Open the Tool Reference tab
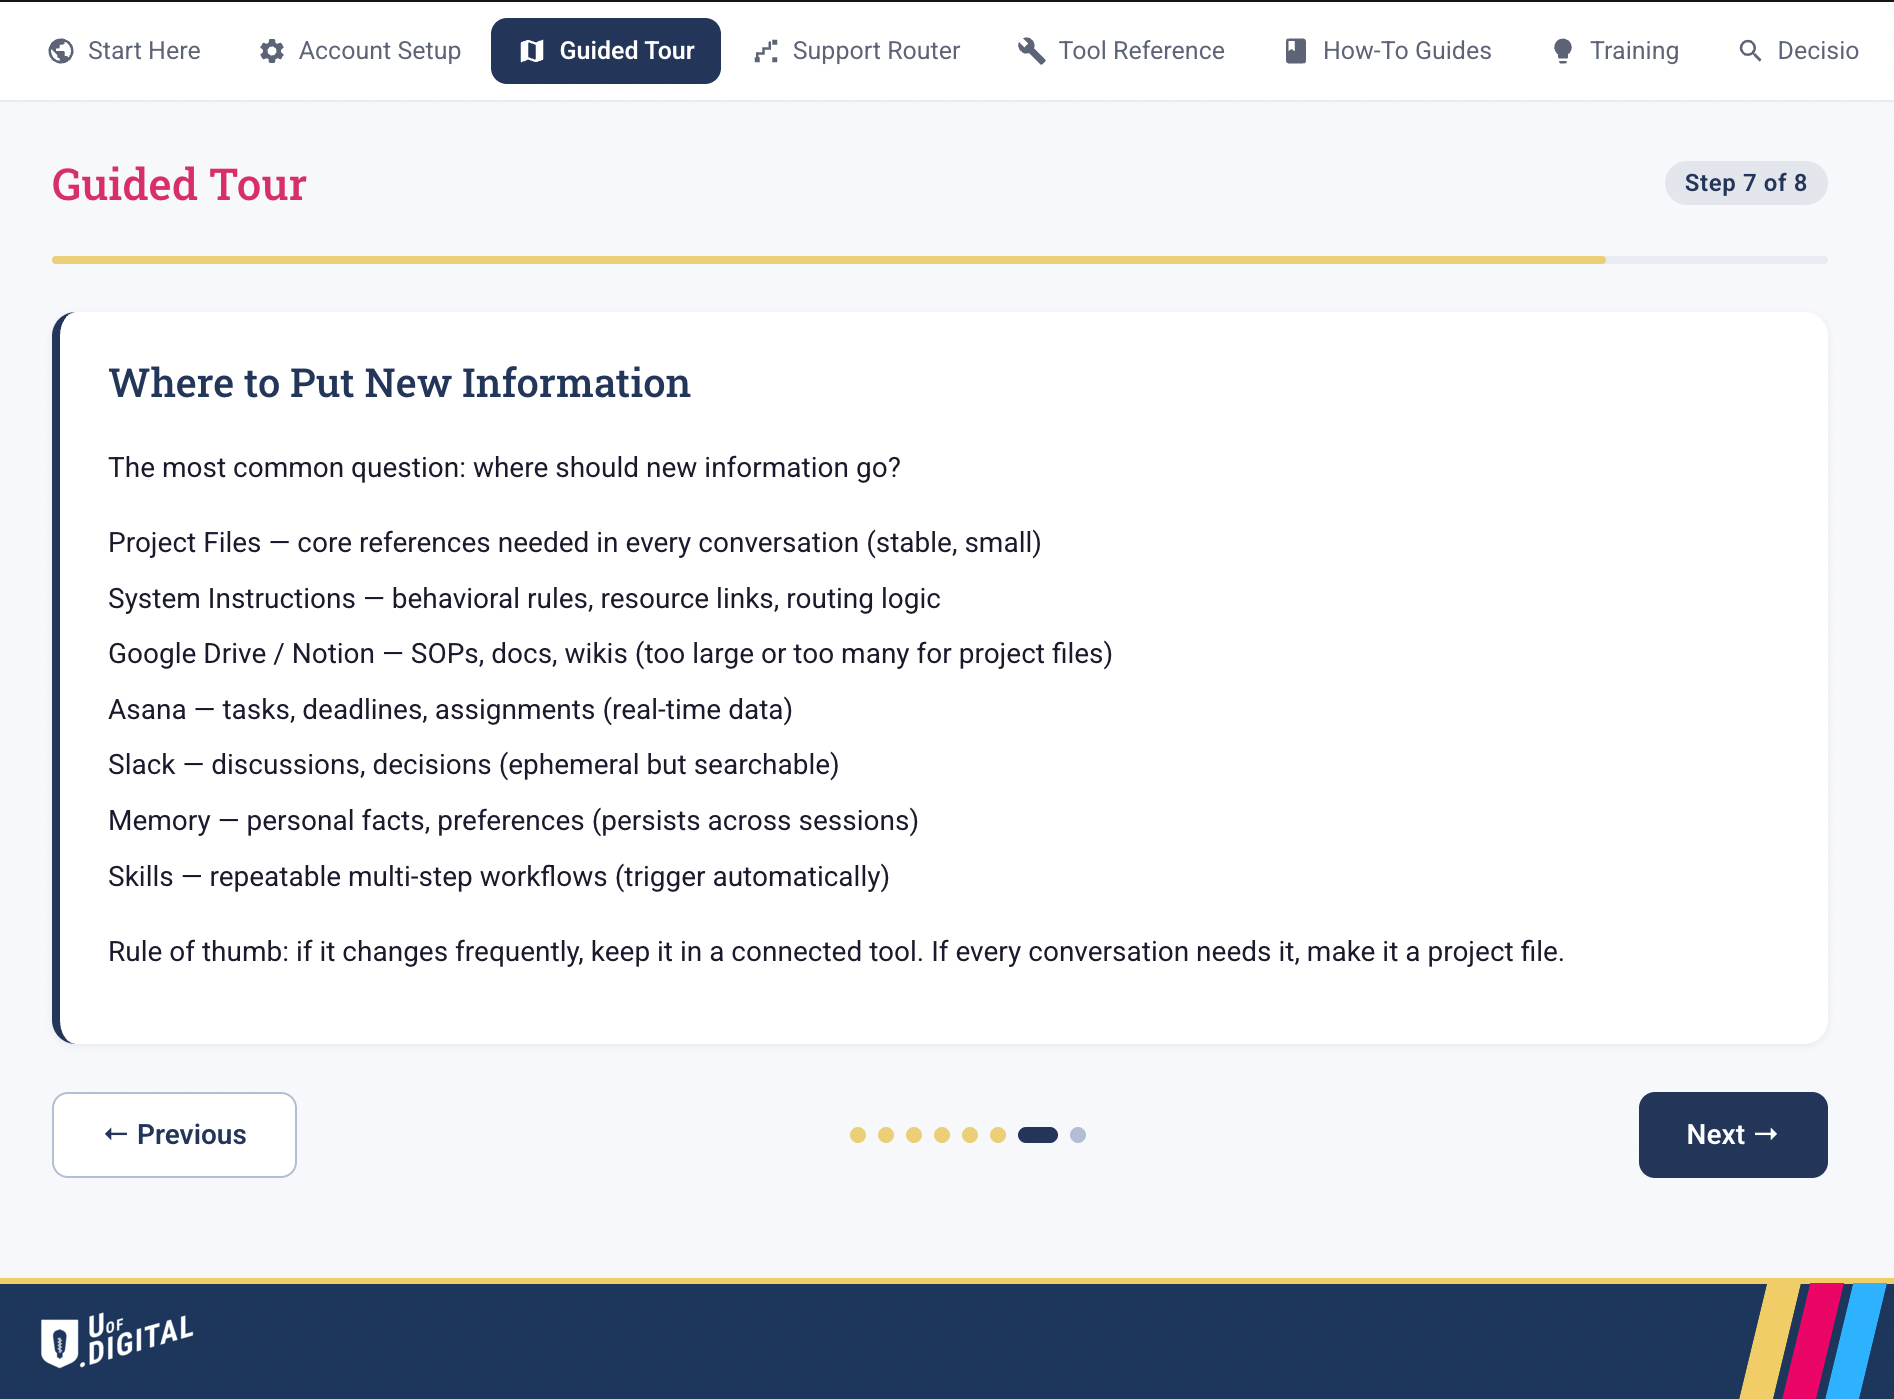The height and width of the screenshot is (1399, 1894). point(1121,51)
